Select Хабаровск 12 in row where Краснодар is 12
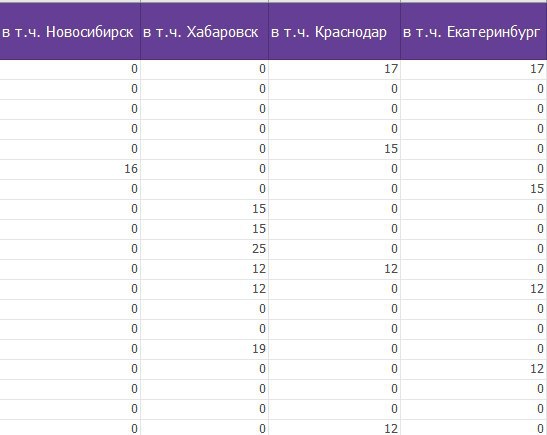The width and height of the screenshot is (547, 435). coord(204,269)
